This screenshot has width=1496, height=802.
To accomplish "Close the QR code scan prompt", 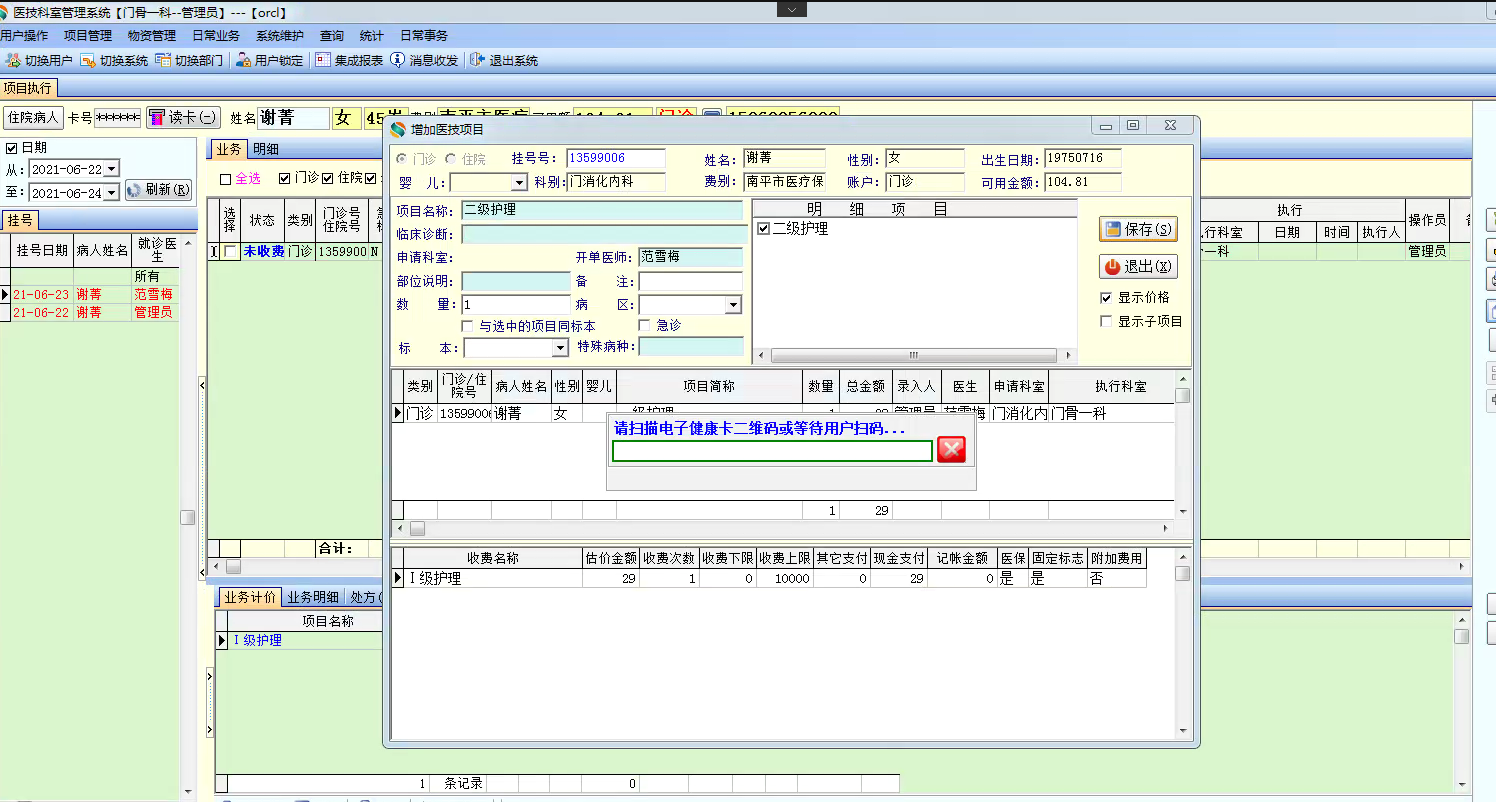I will pyautogui.click(x=951, y=450).
